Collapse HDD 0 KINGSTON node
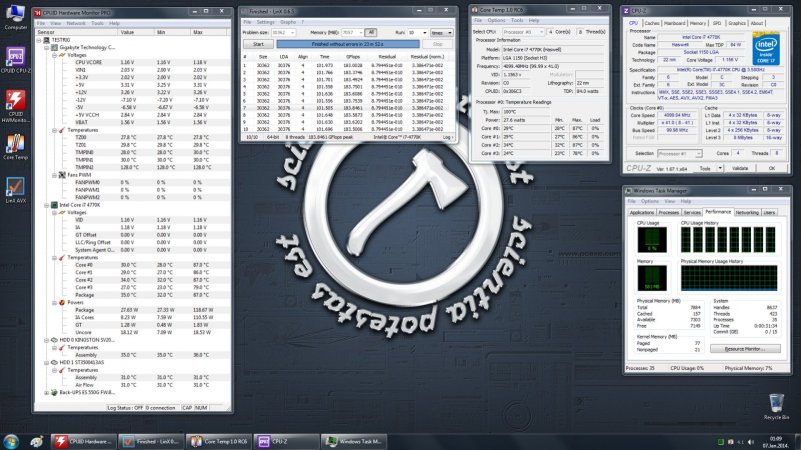The height and width of the screenshot is (450, 801). (46, 340)
